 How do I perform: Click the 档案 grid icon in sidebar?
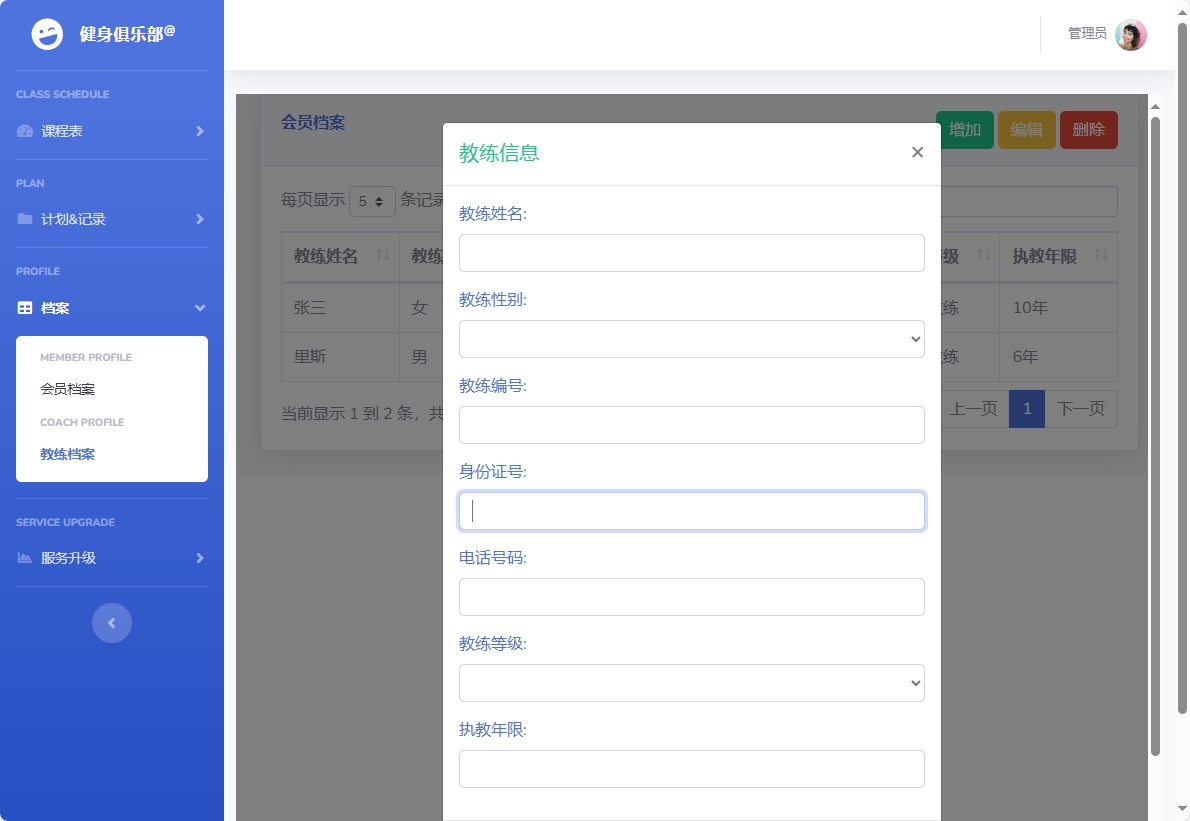24,308
